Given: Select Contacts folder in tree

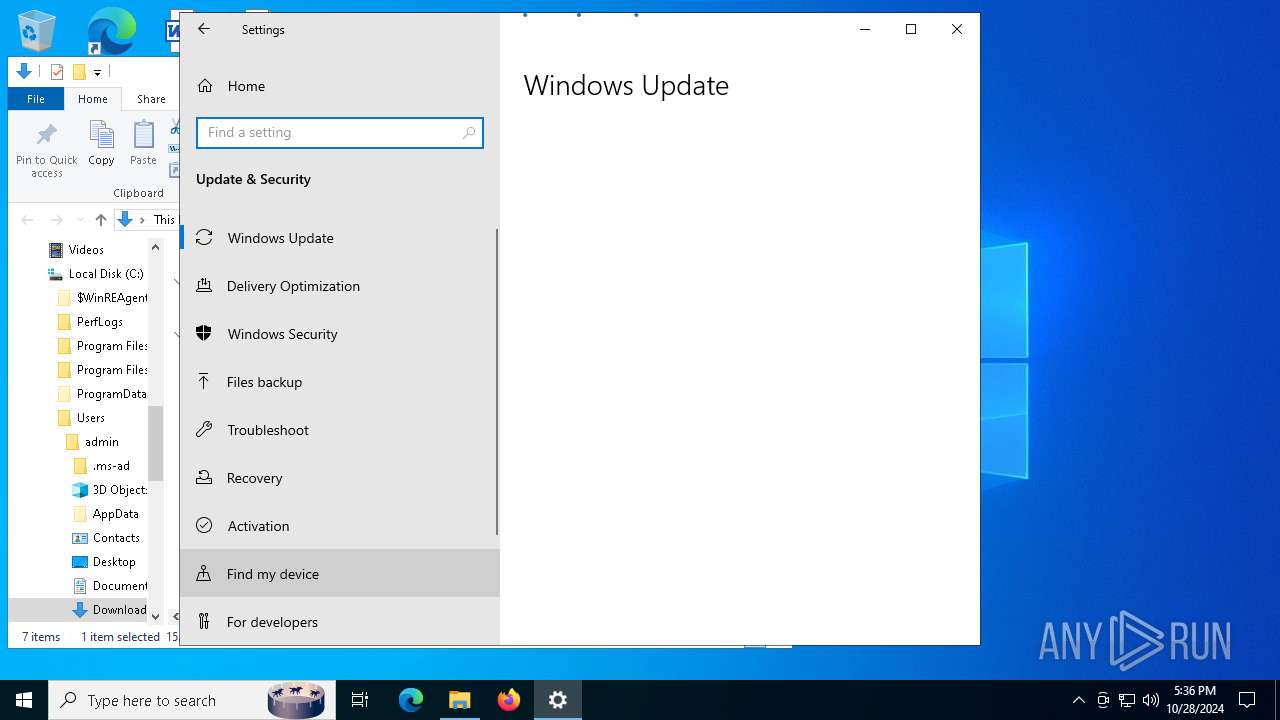Looking at the screenshot, I should (x=106, y=538).
